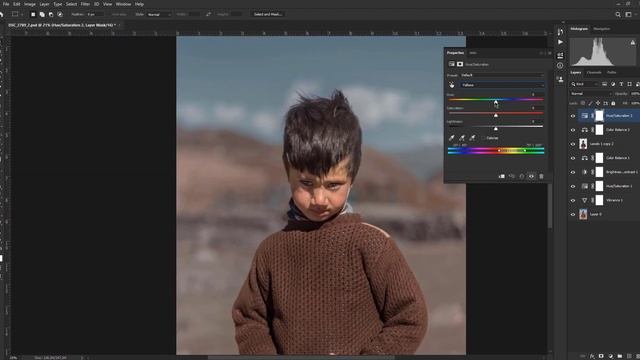Select the New Selection mode icon

[33, 14]
